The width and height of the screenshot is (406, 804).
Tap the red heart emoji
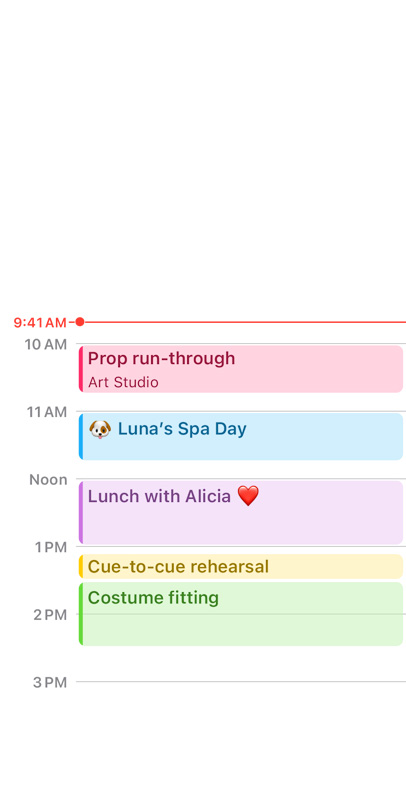[248, 496]
